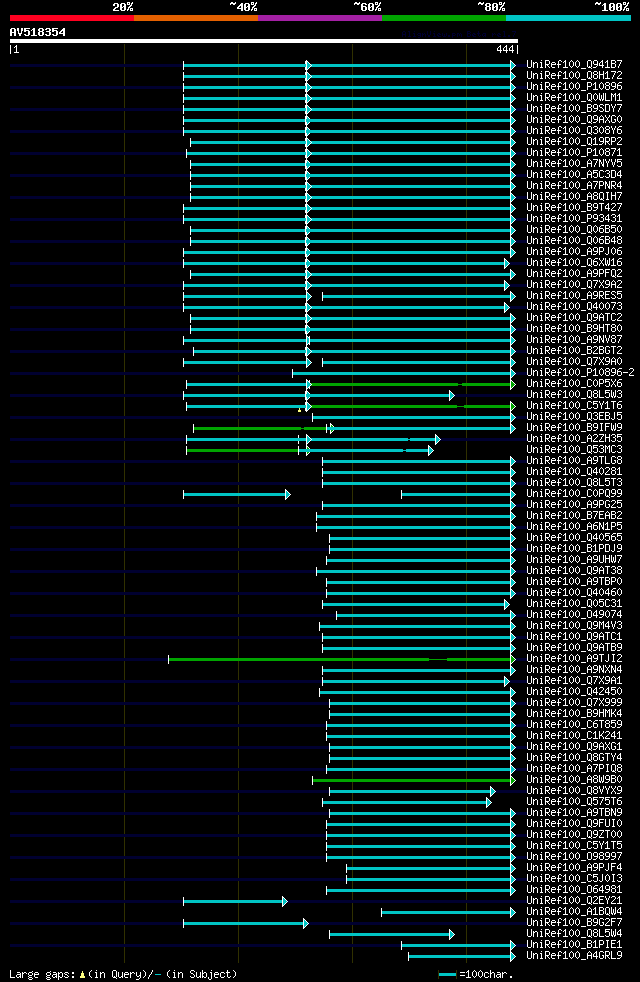Select hit label UniRef100_A1BQW4
The height and width of the screenshot is (982, 640).
pyautogui.click(x=574, y=911)
